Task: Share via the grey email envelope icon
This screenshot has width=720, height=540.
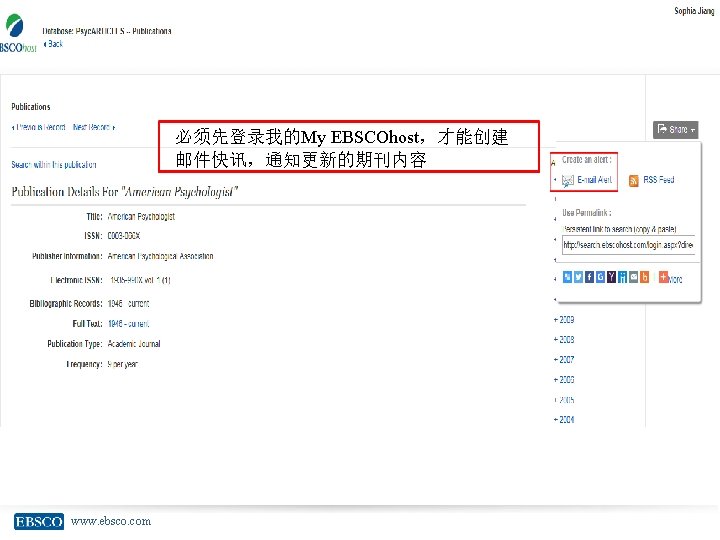Action: (634, 277)
